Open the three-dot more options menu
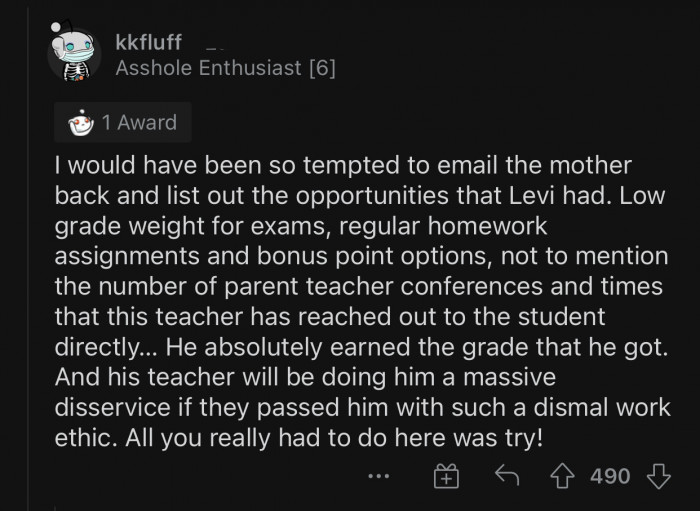Screen dimensions: 700x511 click(378, 477)
